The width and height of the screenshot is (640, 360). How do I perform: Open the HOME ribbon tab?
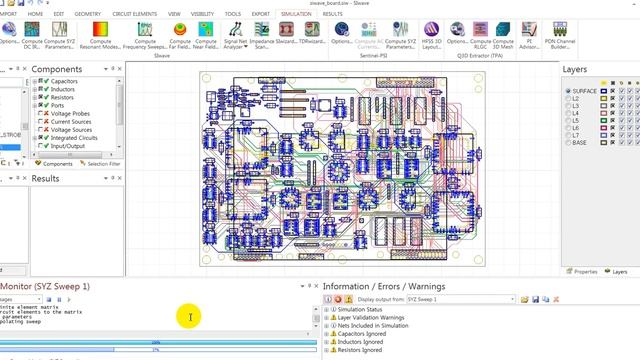35,14
